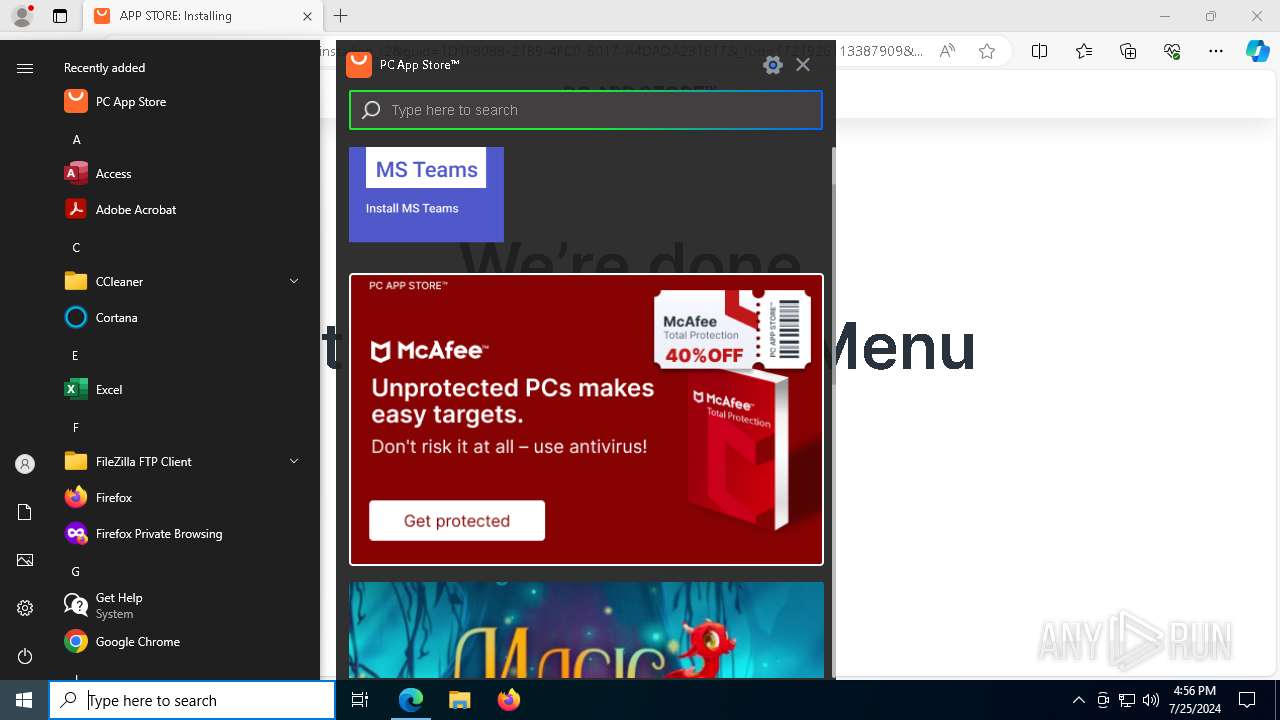
Task: Open Get Help app
Action: click(180, 605)
